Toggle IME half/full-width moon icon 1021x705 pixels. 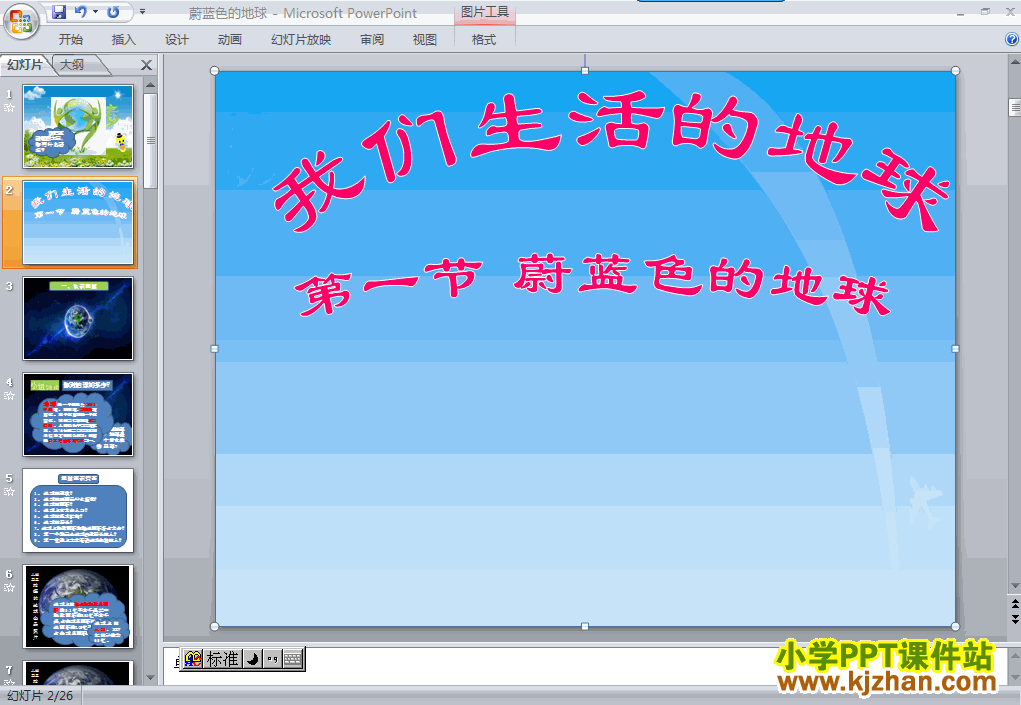click(x=253, y=659)
